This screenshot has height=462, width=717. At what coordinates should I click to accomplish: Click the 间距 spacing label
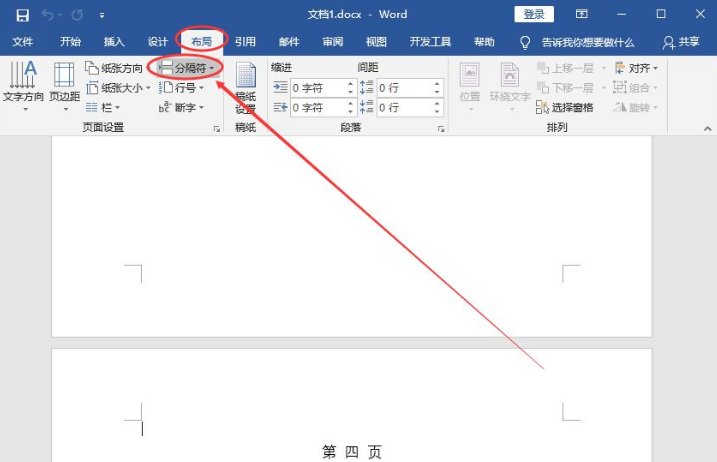(x=368, y=68)
